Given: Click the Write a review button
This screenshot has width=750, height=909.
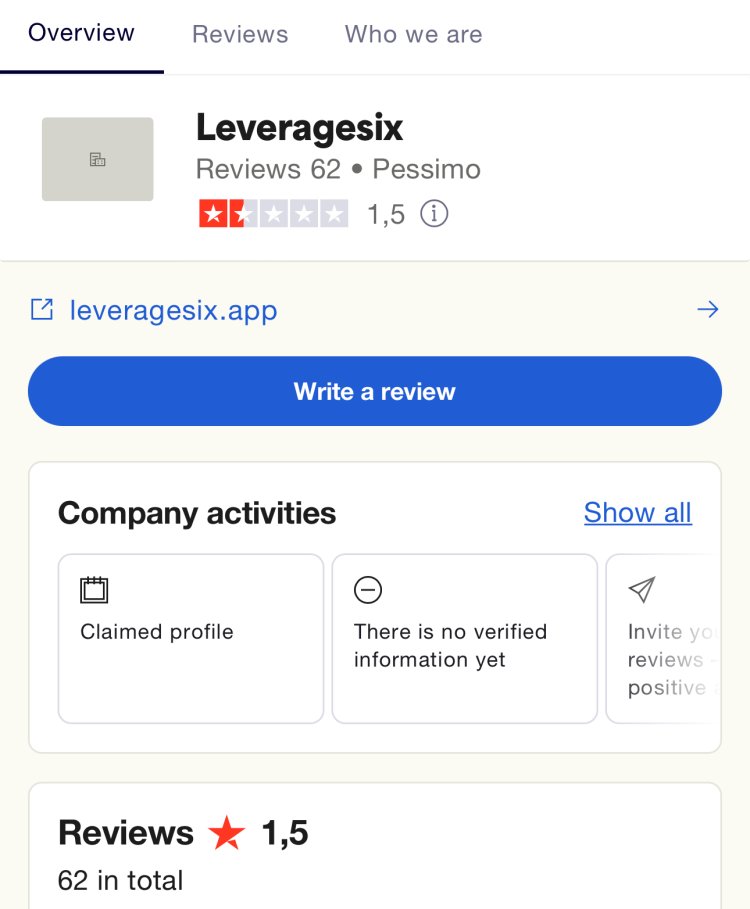Looking at the screenshot, I should tap(375, 391).
